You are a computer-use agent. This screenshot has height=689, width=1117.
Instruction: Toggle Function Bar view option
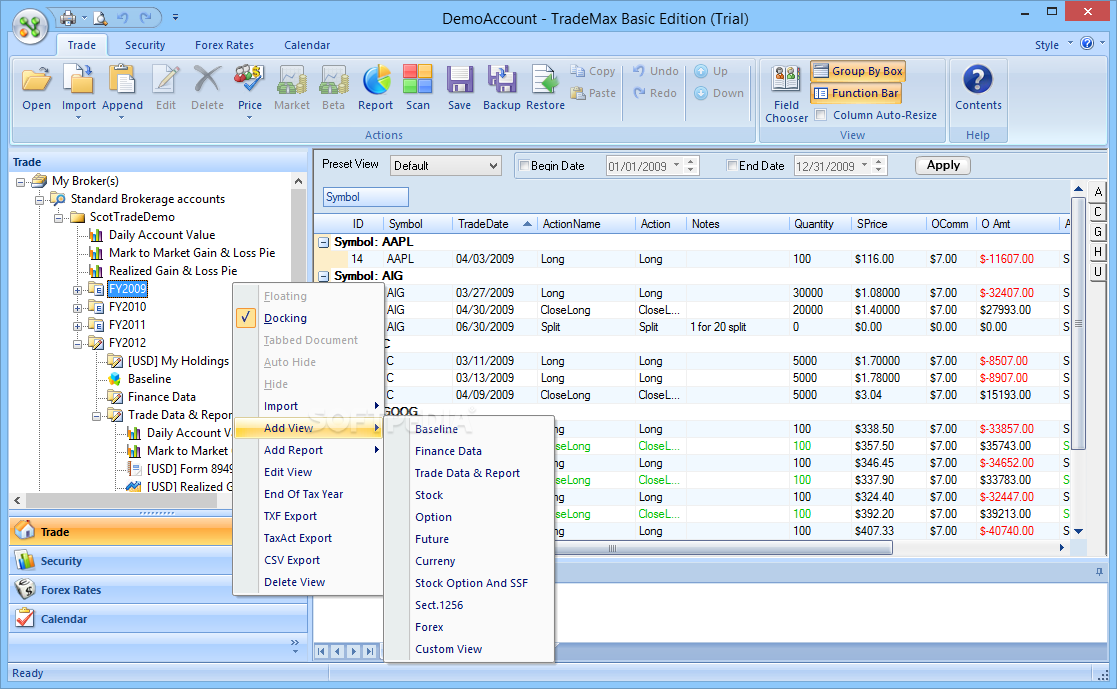(856, 93)
